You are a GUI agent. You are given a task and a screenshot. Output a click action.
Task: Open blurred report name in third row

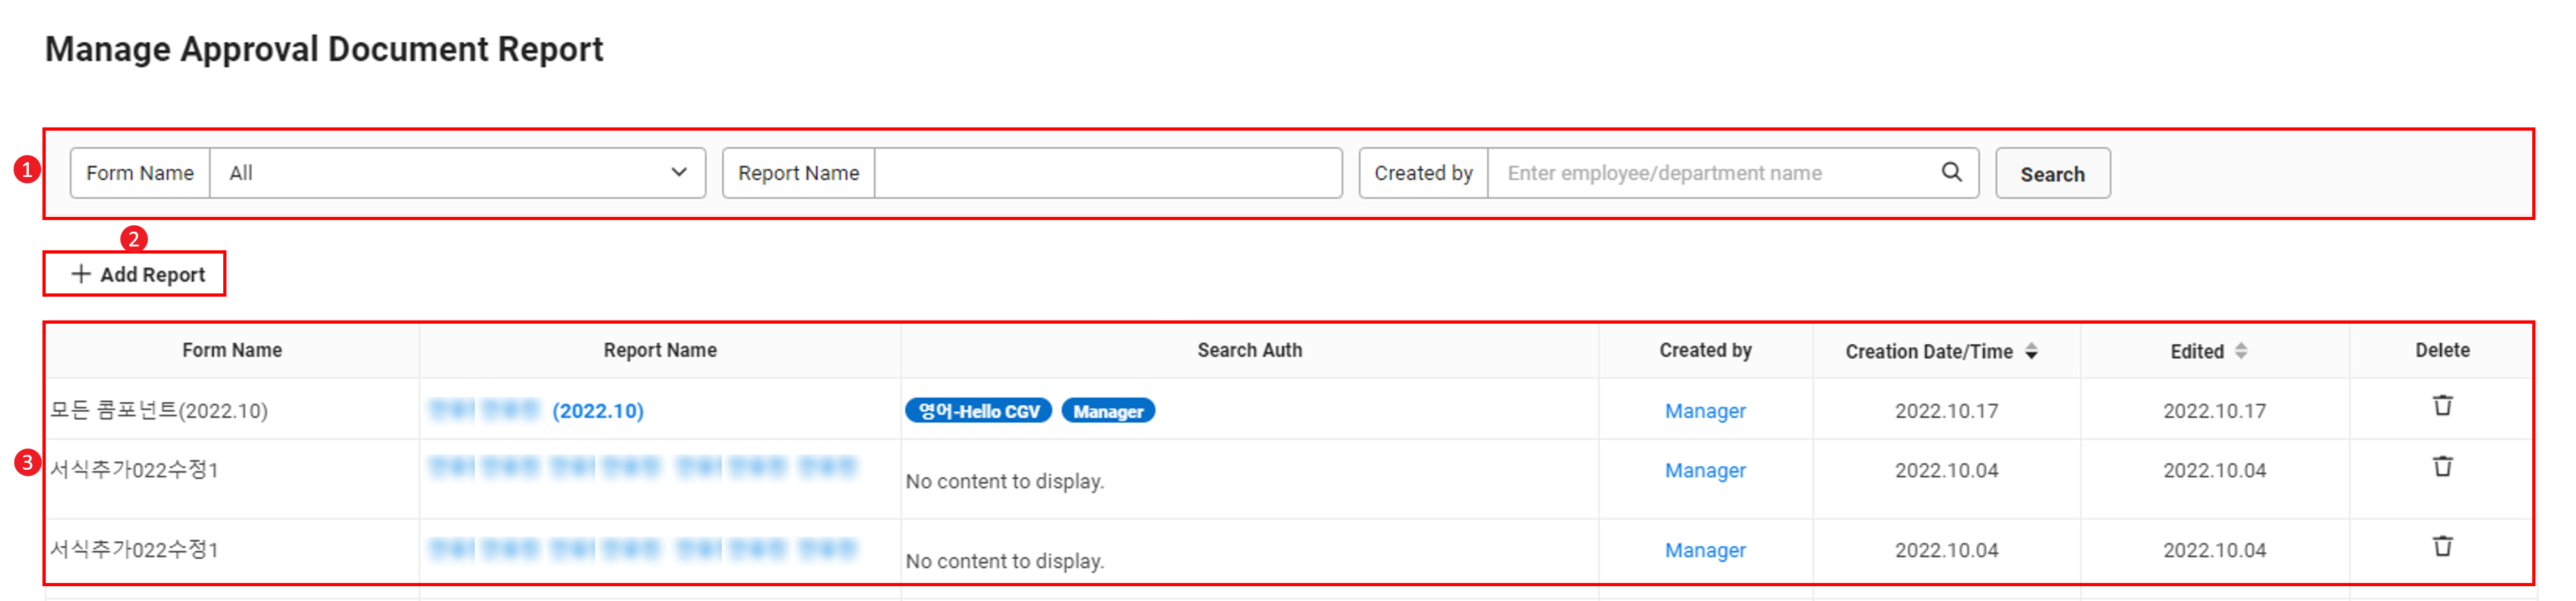pyautogui.click(x=642, y=549)
